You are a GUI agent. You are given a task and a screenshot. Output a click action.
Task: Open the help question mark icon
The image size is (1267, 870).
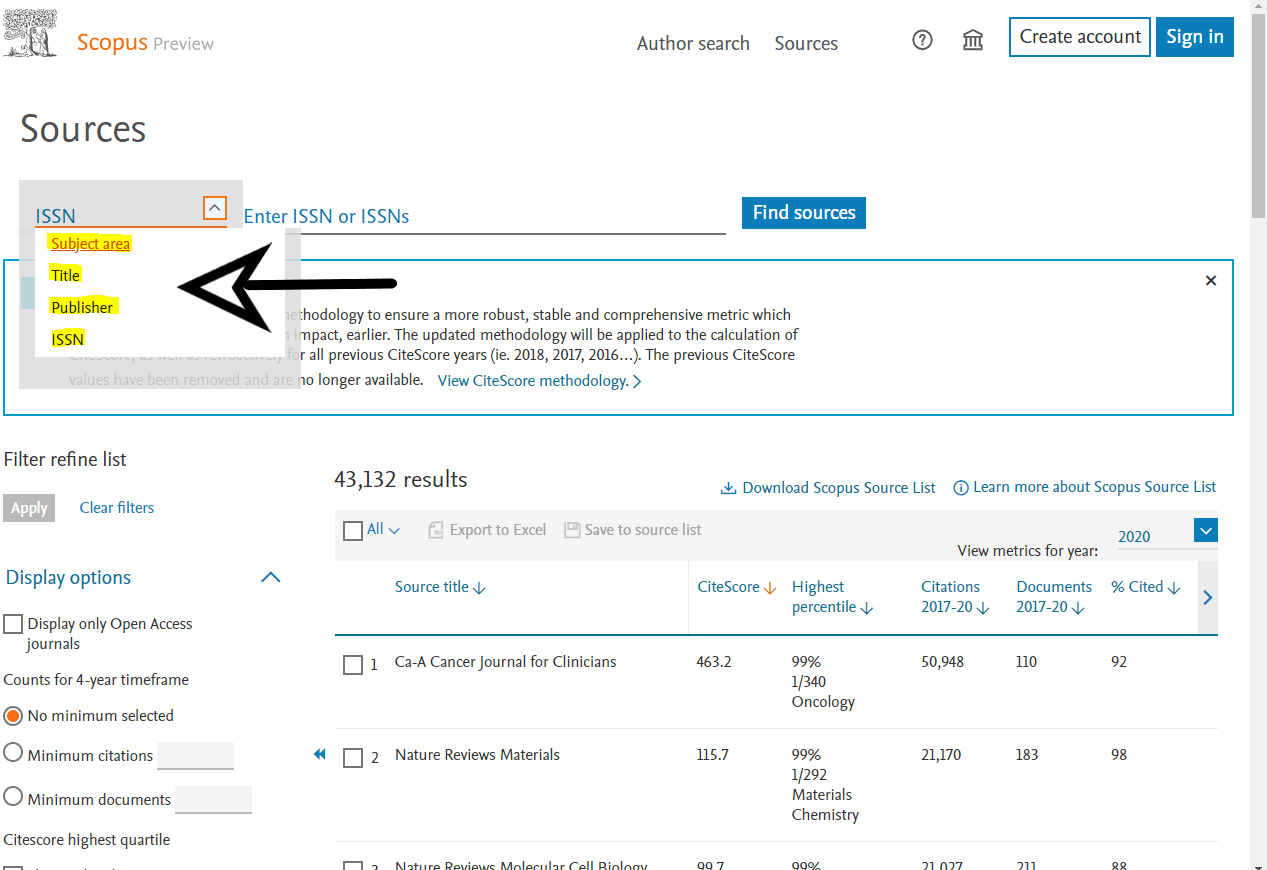(x=922, y=40)
